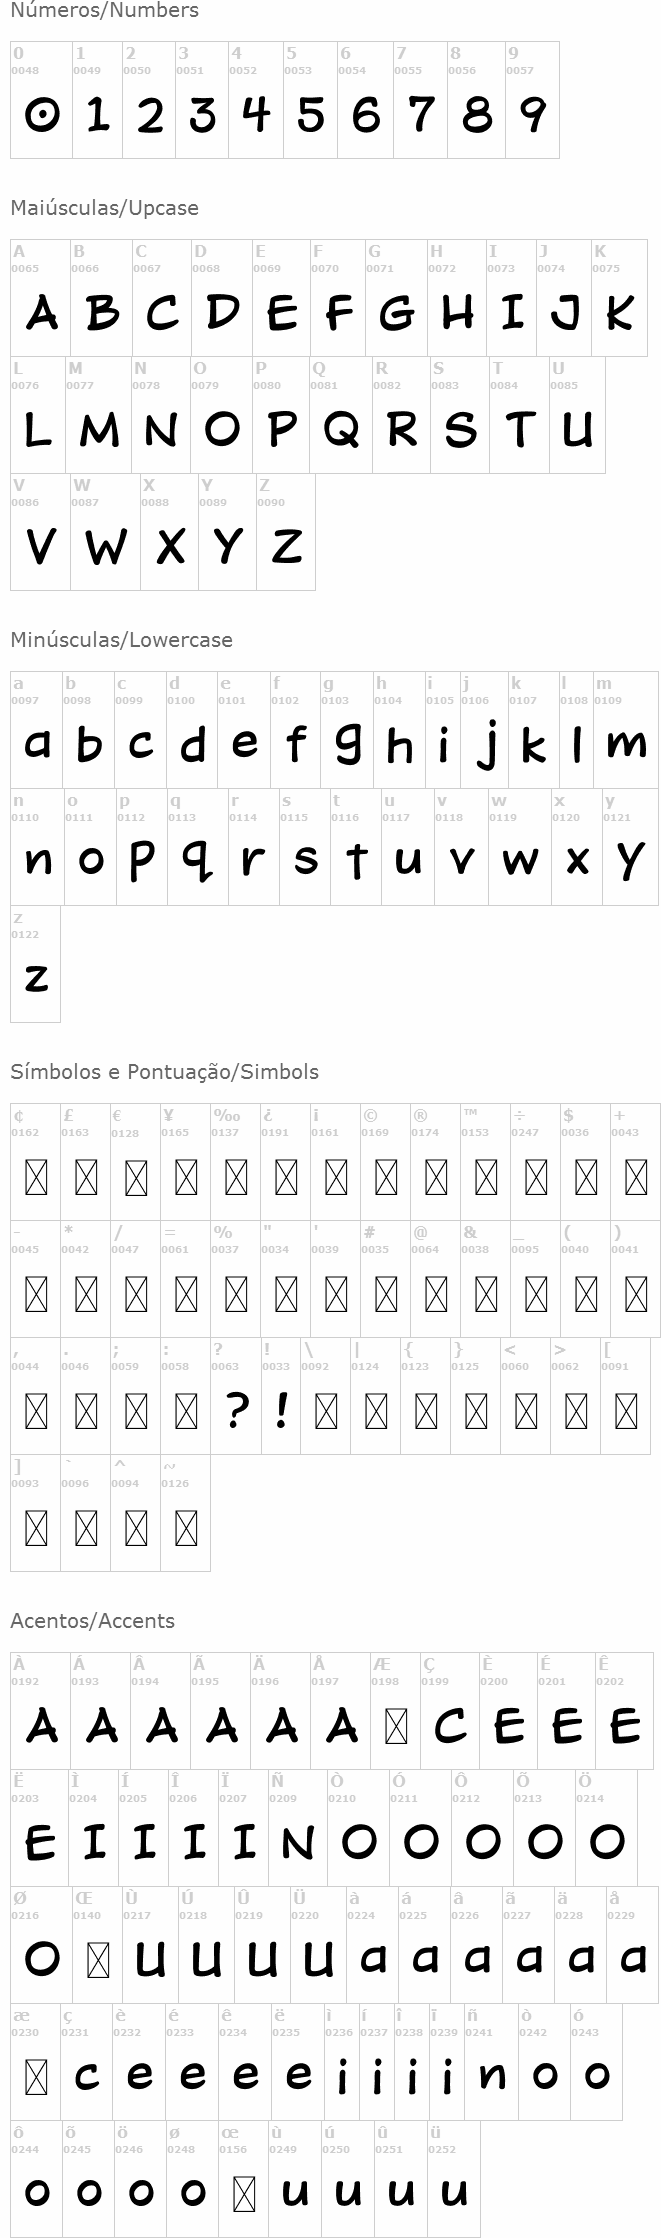
Task: Click the Ç uppercase cedilla glyph cell
Action: (x=448, y=1712)
